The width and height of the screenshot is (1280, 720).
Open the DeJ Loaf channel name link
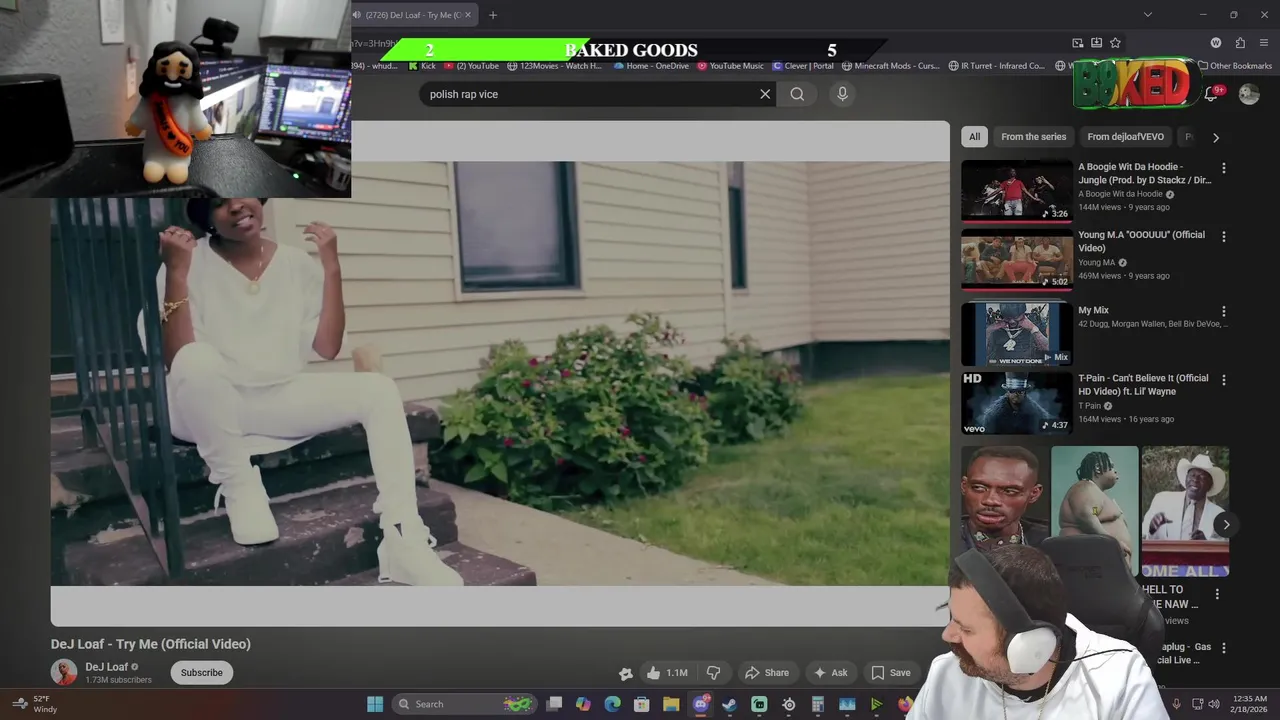pyautogui.click(x=106, y=667)
